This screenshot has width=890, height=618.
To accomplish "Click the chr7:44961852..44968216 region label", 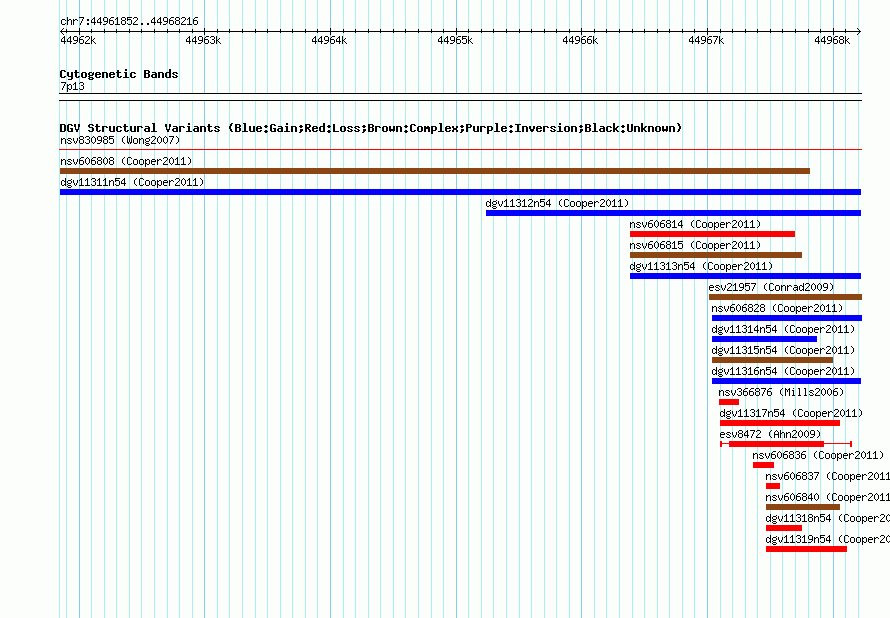I will point(129,21).
